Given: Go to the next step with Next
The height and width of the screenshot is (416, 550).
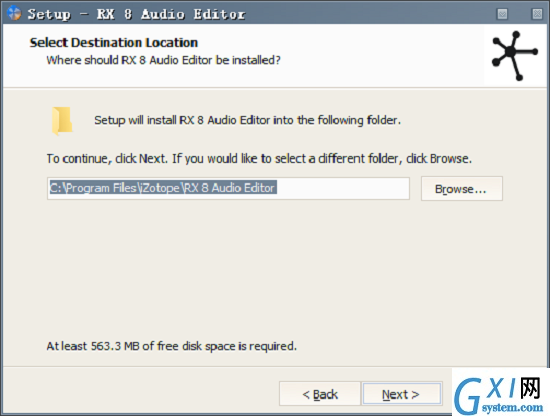Looking at the screenshot, I should tap(402, 394).
